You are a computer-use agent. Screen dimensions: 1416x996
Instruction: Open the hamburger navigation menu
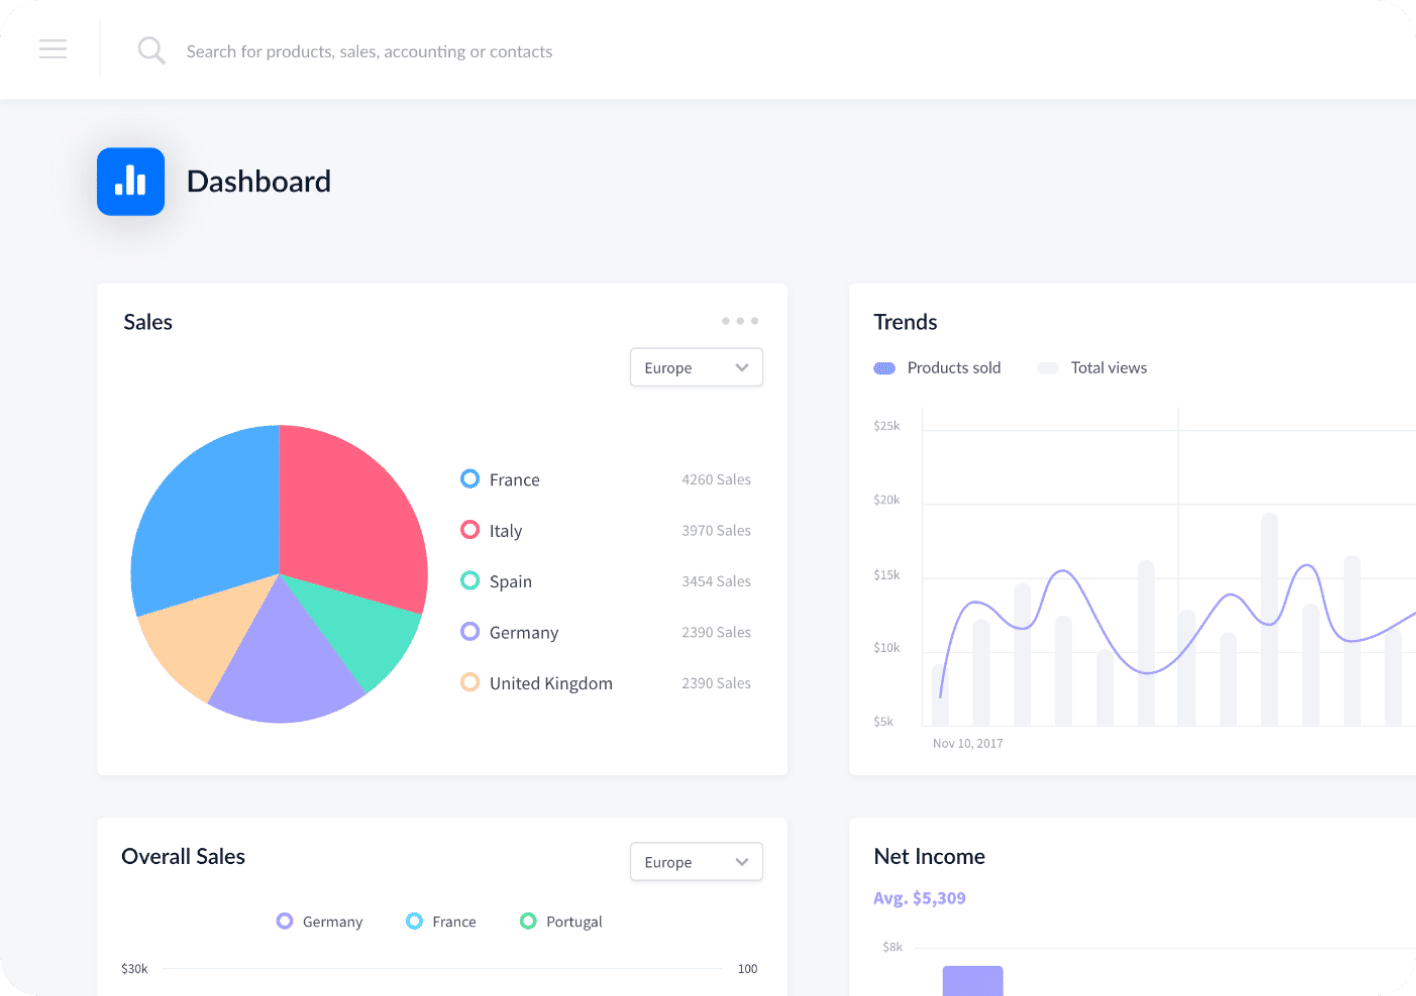pos(52,49)
